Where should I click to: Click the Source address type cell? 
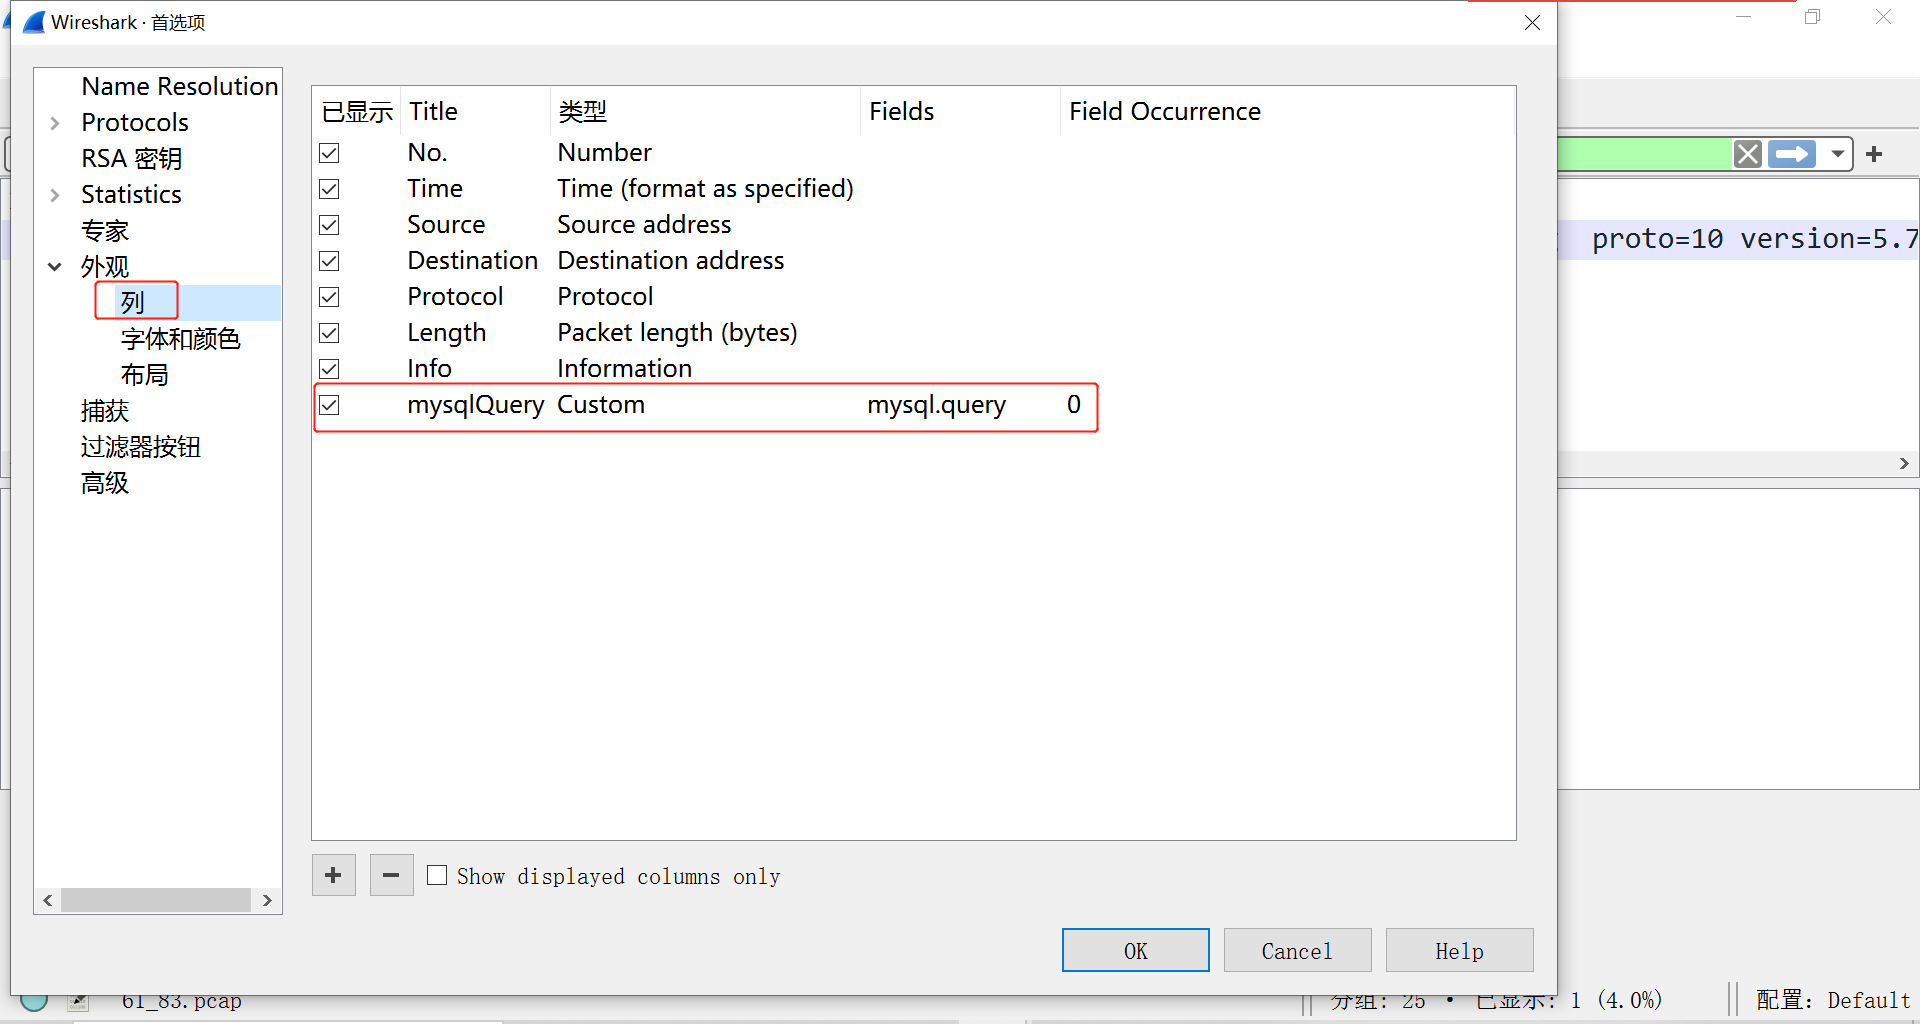[644, 225]
